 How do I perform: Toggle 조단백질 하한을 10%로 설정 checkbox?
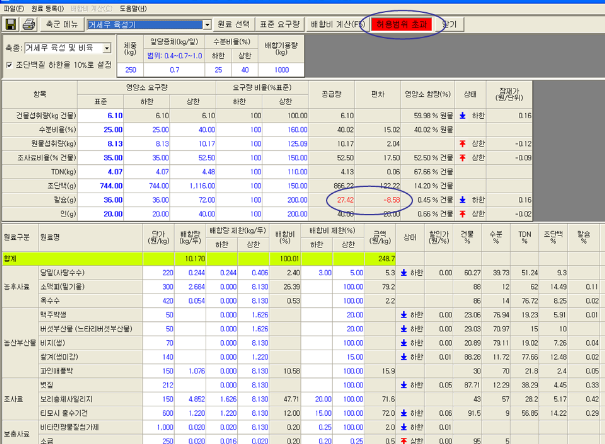click(x=9, y=65)
